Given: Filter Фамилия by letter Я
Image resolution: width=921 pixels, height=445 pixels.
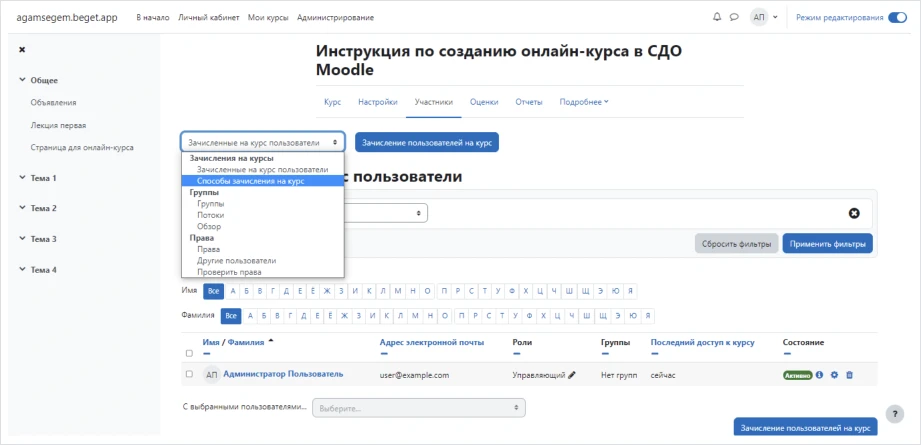Looking at the screenshot, I should (647, 316).
